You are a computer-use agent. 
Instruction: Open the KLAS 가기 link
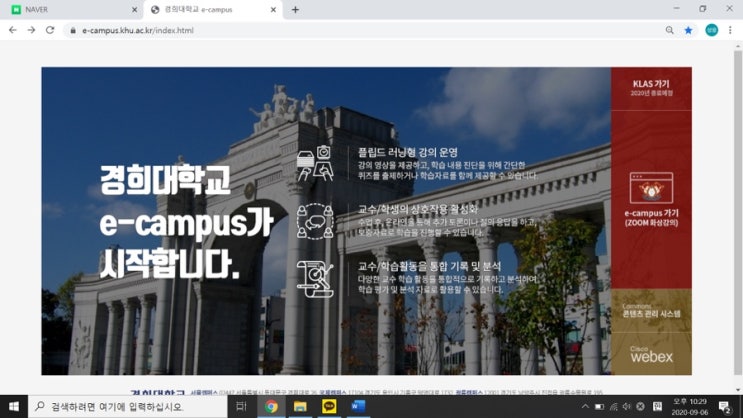(x=651, y=88)
